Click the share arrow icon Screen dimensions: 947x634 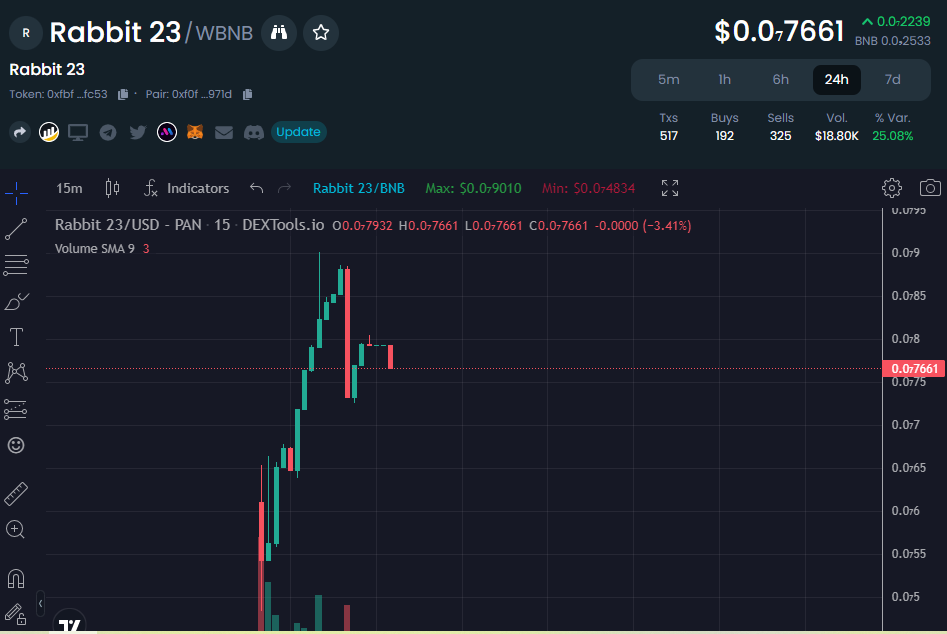(x=20, y=132)
